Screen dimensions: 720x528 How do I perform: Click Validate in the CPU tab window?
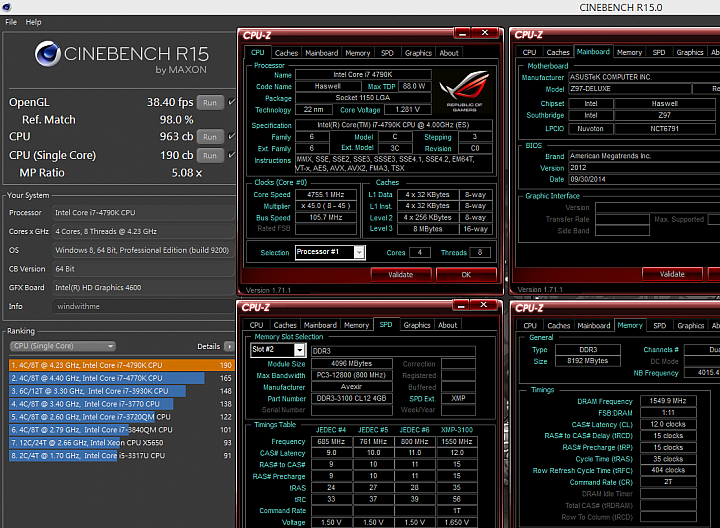400,275
